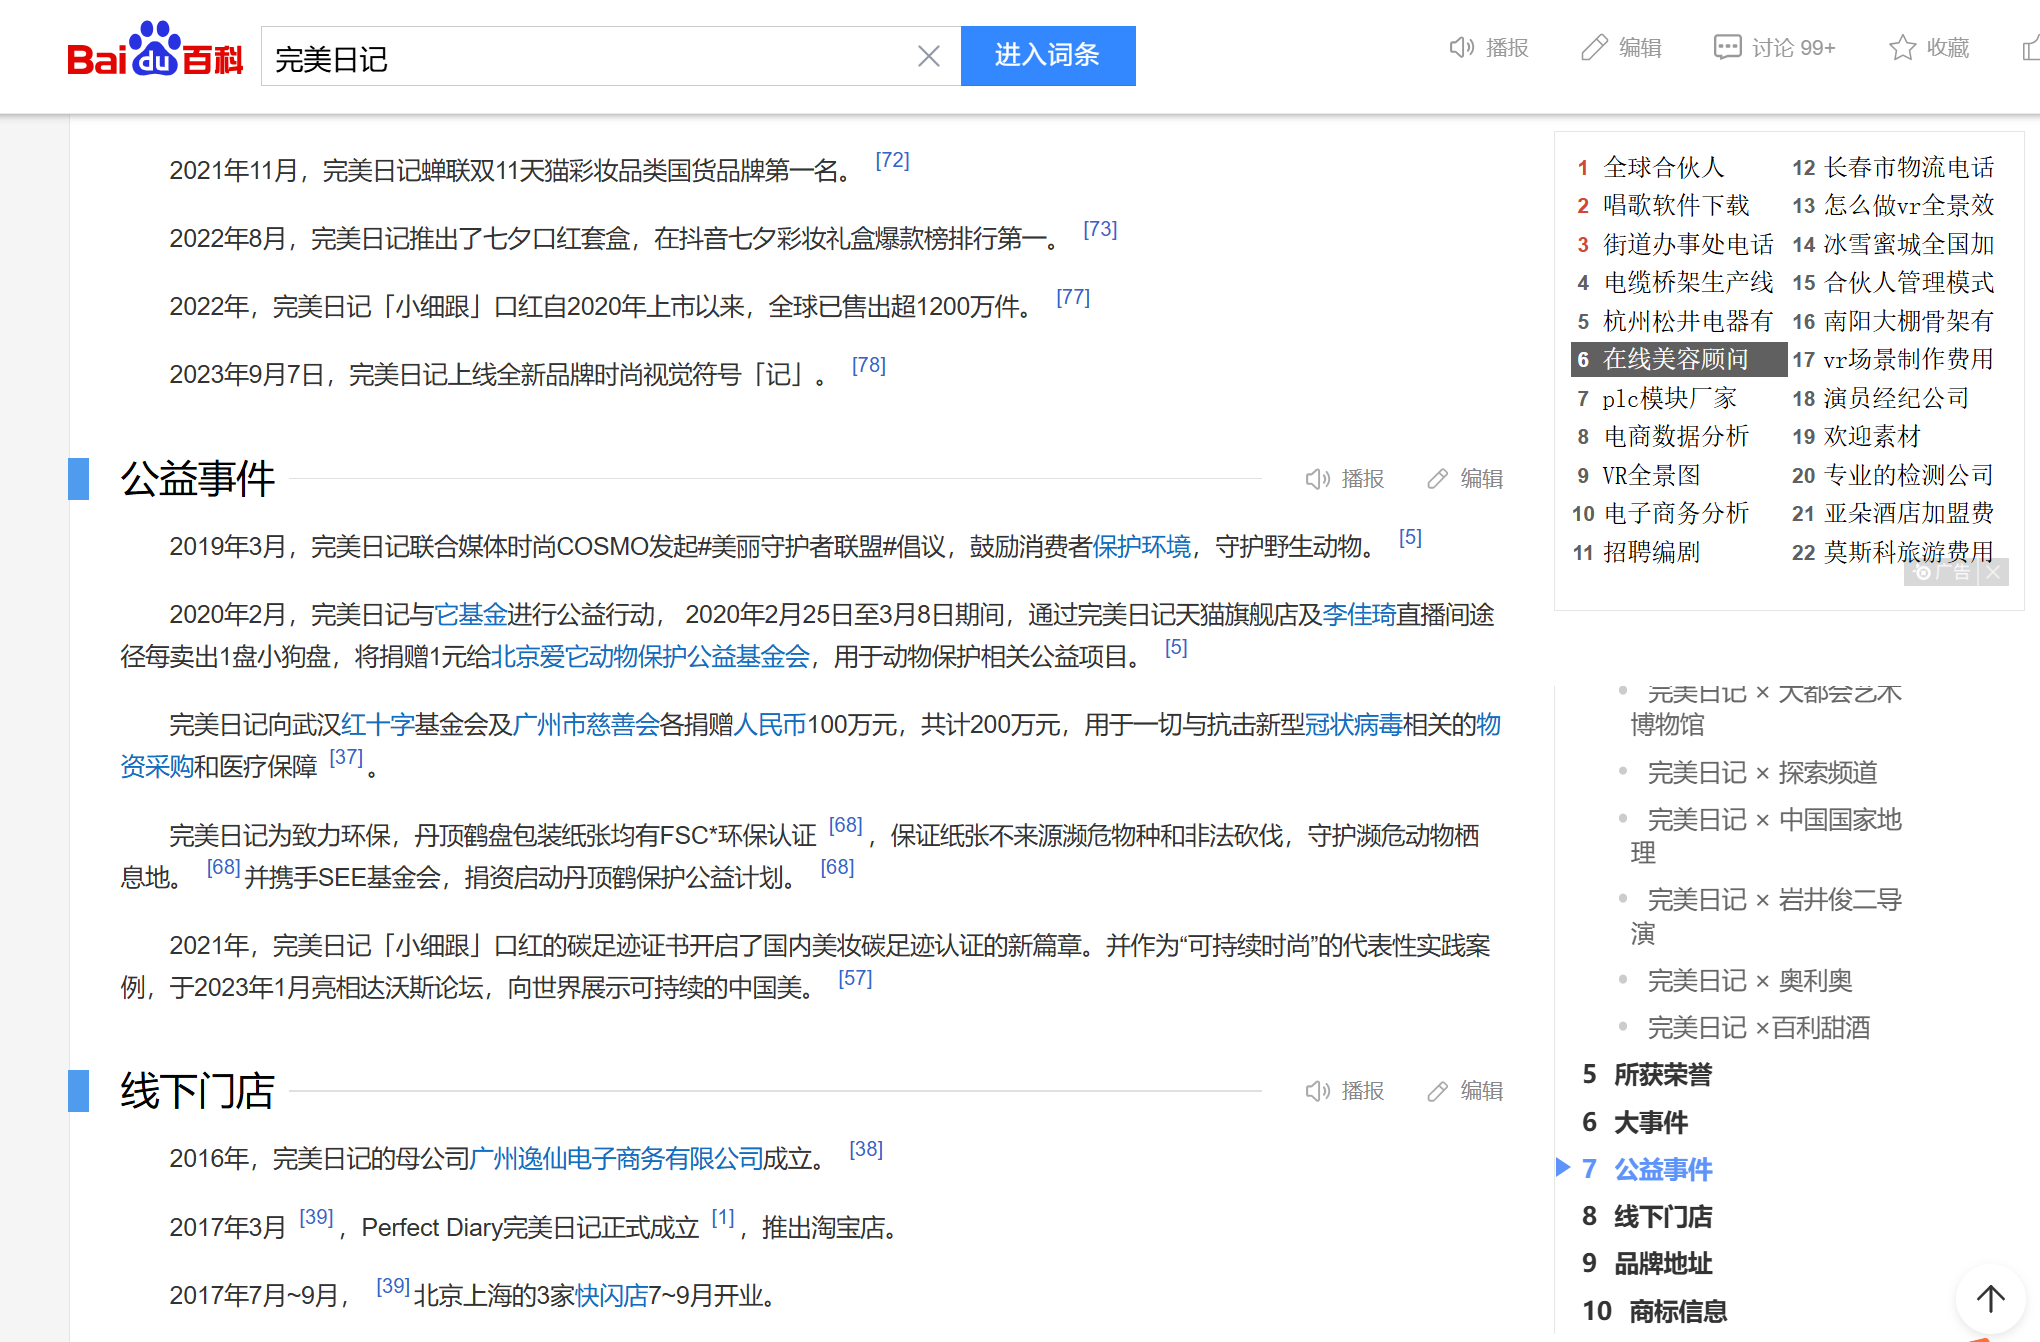Open citation [77] reference
2040x1342 pixels.
tap(1073, 297)
